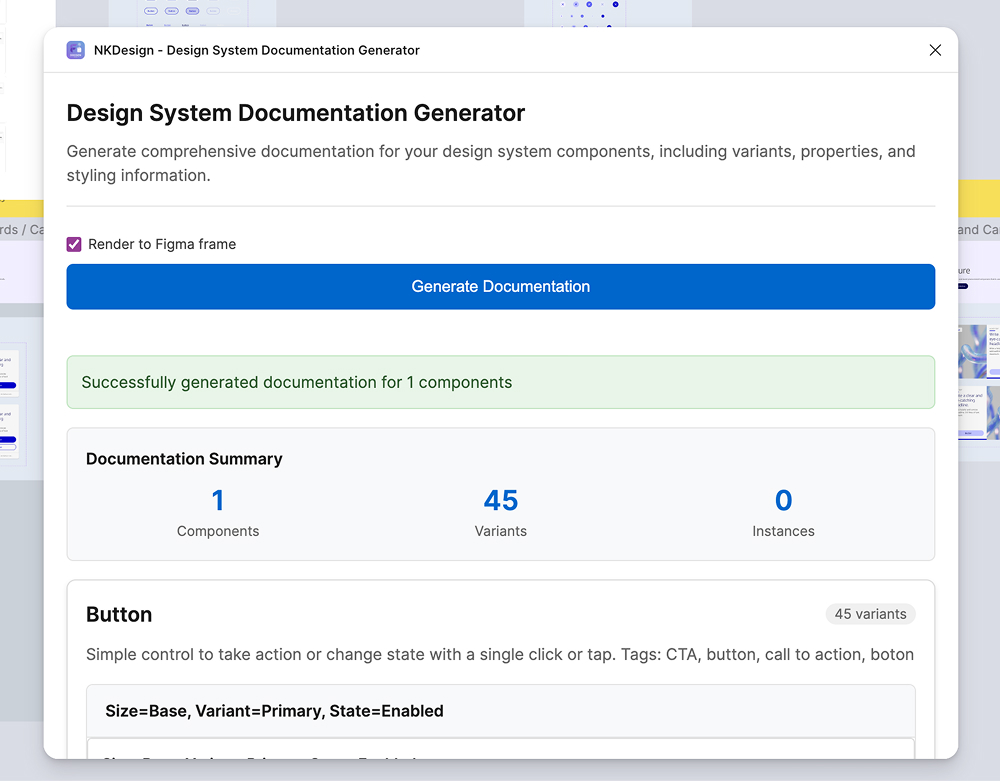The image size is (1000, 781).
Task: Select the Components count number
Action: point(218,500)
